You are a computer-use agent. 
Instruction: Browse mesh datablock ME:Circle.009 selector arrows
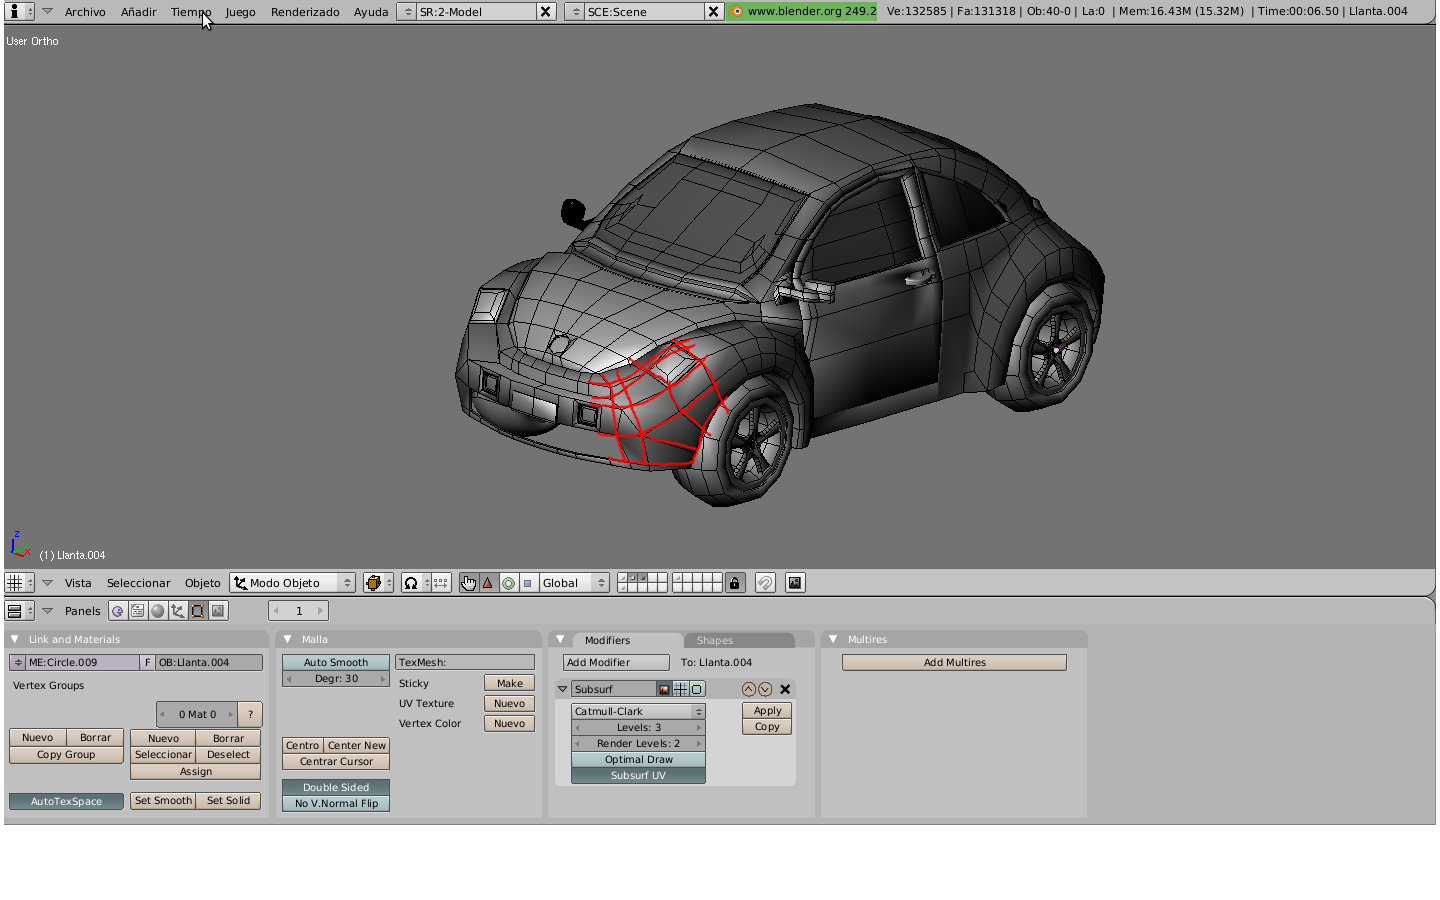(x=18, y=662)
